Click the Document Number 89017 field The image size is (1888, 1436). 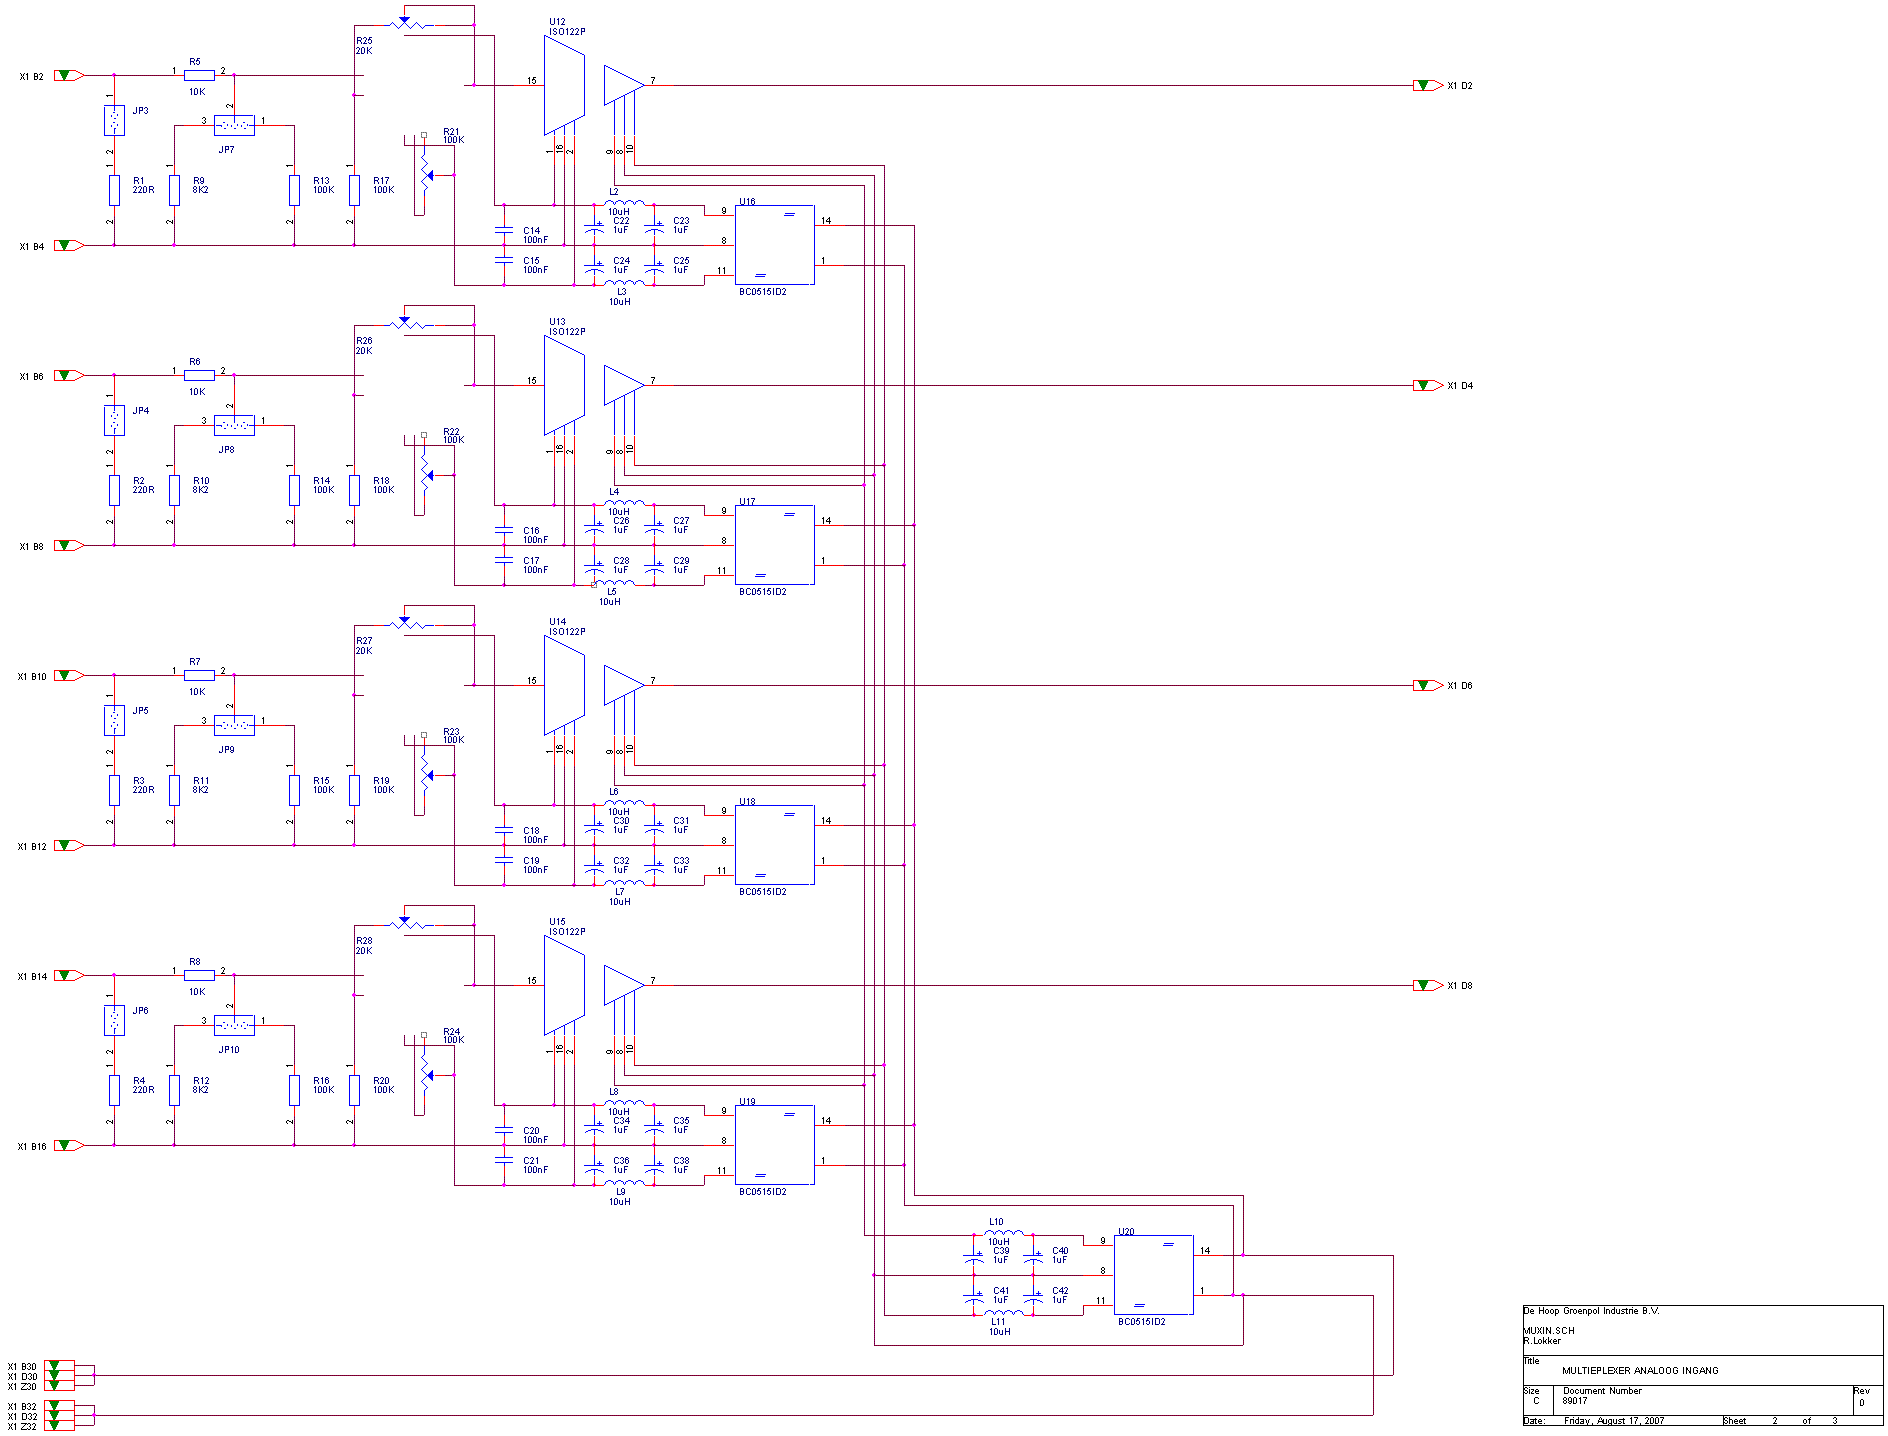coord(1575,1401)
